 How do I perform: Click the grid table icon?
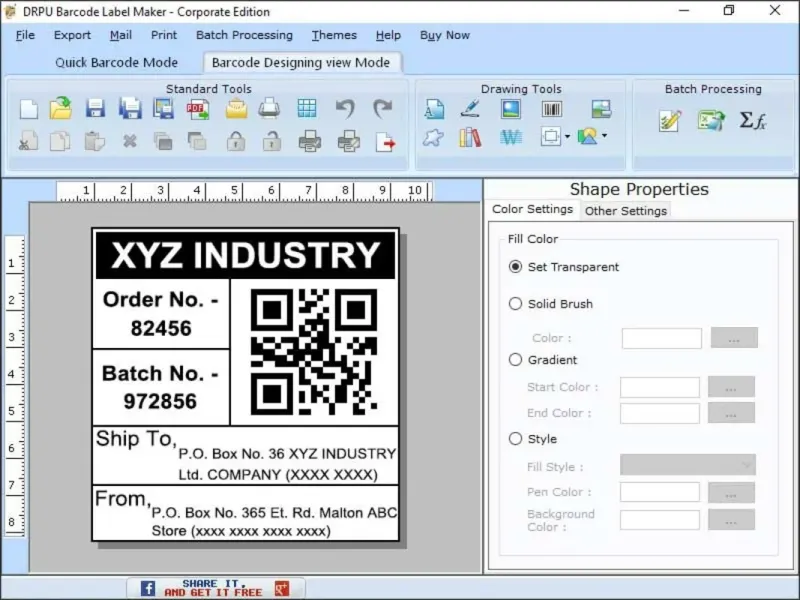(307, 108)
